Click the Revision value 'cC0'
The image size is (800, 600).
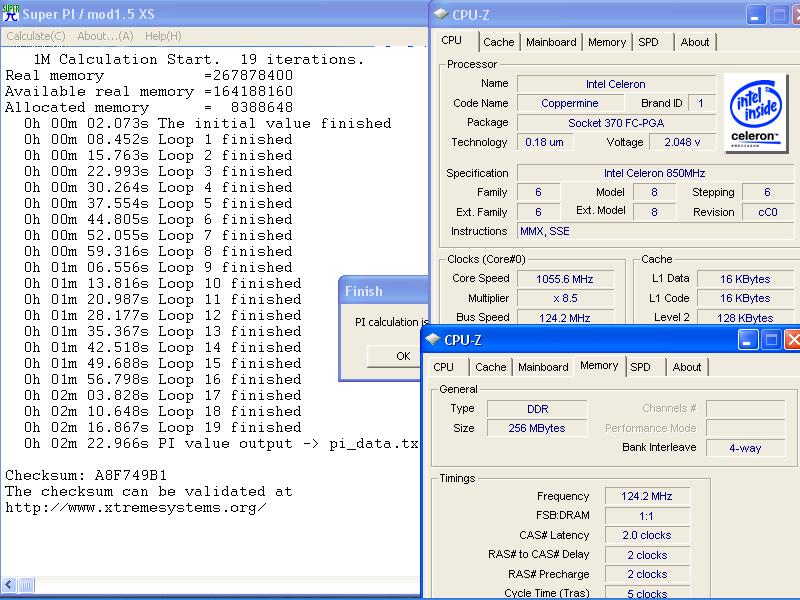coord(768,212)
